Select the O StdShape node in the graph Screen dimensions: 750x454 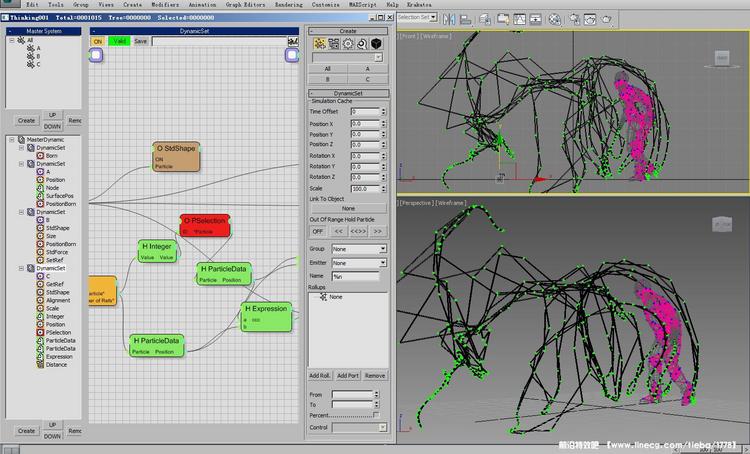[176, 156]
